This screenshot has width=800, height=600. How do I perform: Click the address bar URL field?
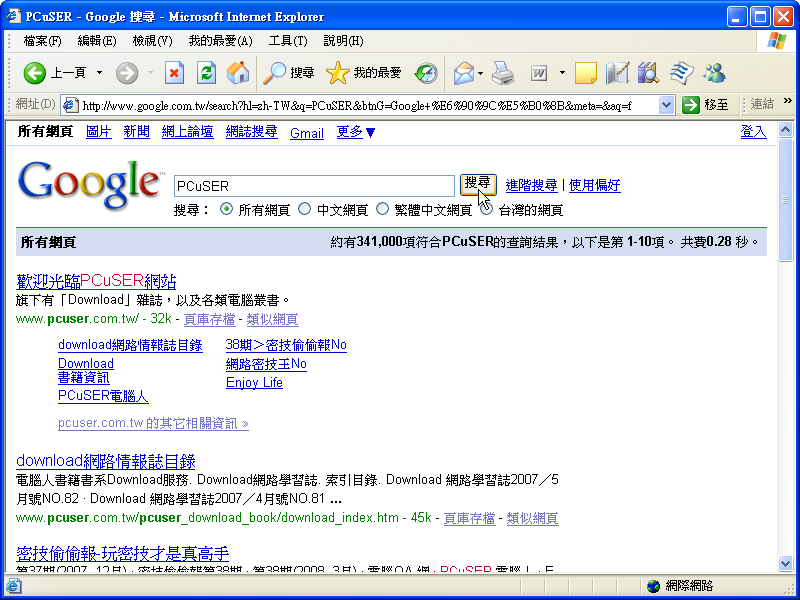(368, 106)
